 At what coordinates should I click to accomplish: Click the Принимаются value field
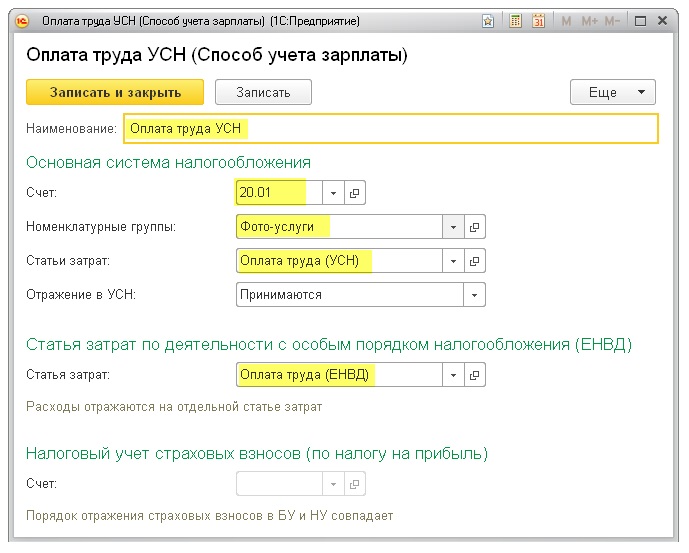point(350,295)
